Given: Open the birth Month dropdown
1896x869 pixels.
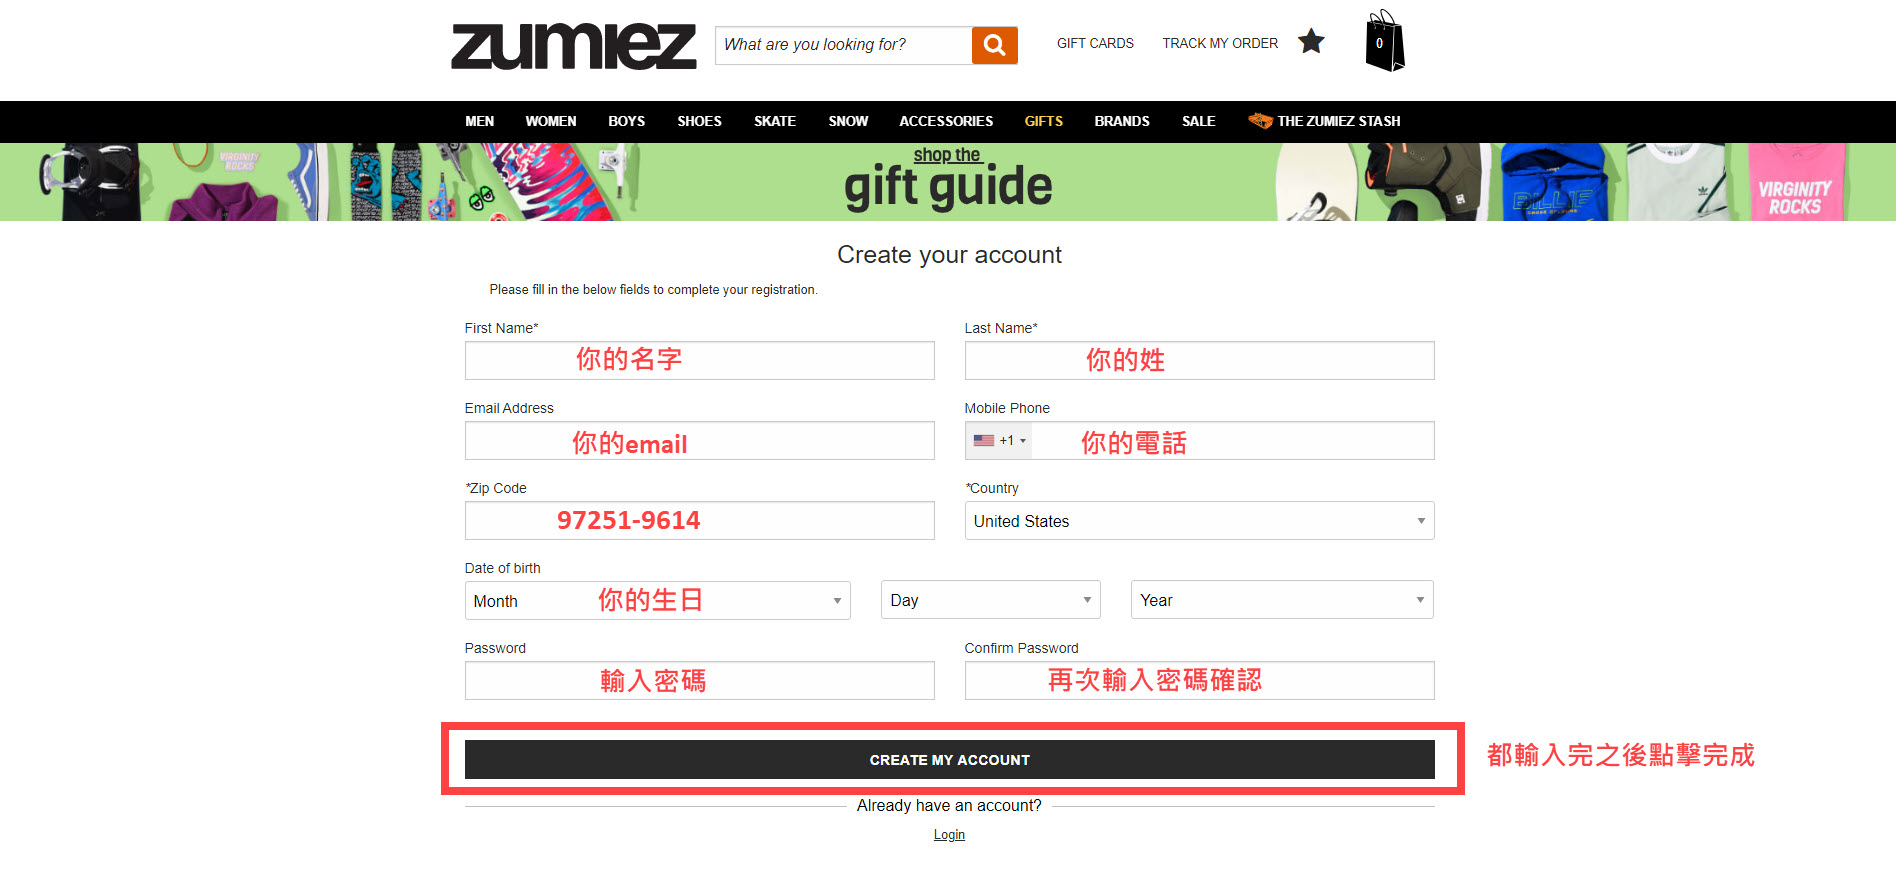Looking at the screenshot, I should click(657, 601).
